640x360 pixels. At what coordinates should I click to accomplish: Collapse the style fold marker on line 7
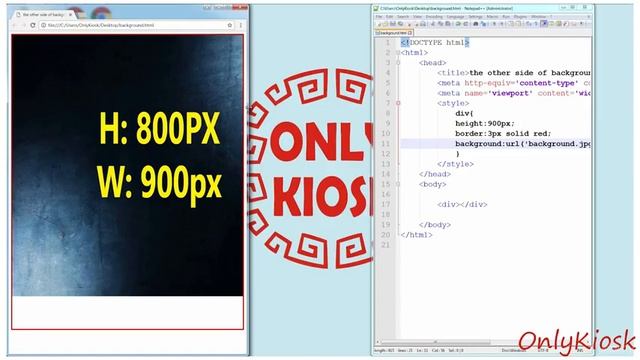point(398,103)
